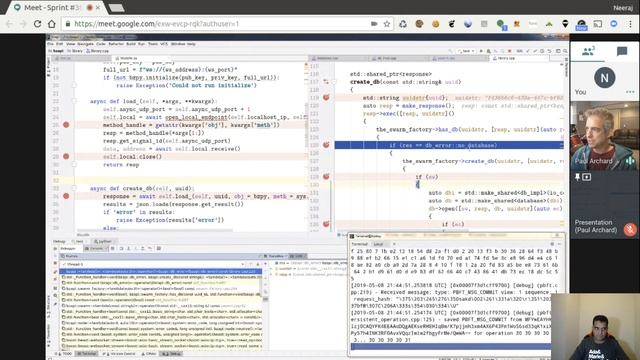Collapse fold at return resp line
This screenshot has width=640, height=360.
[x=74, y=164]
